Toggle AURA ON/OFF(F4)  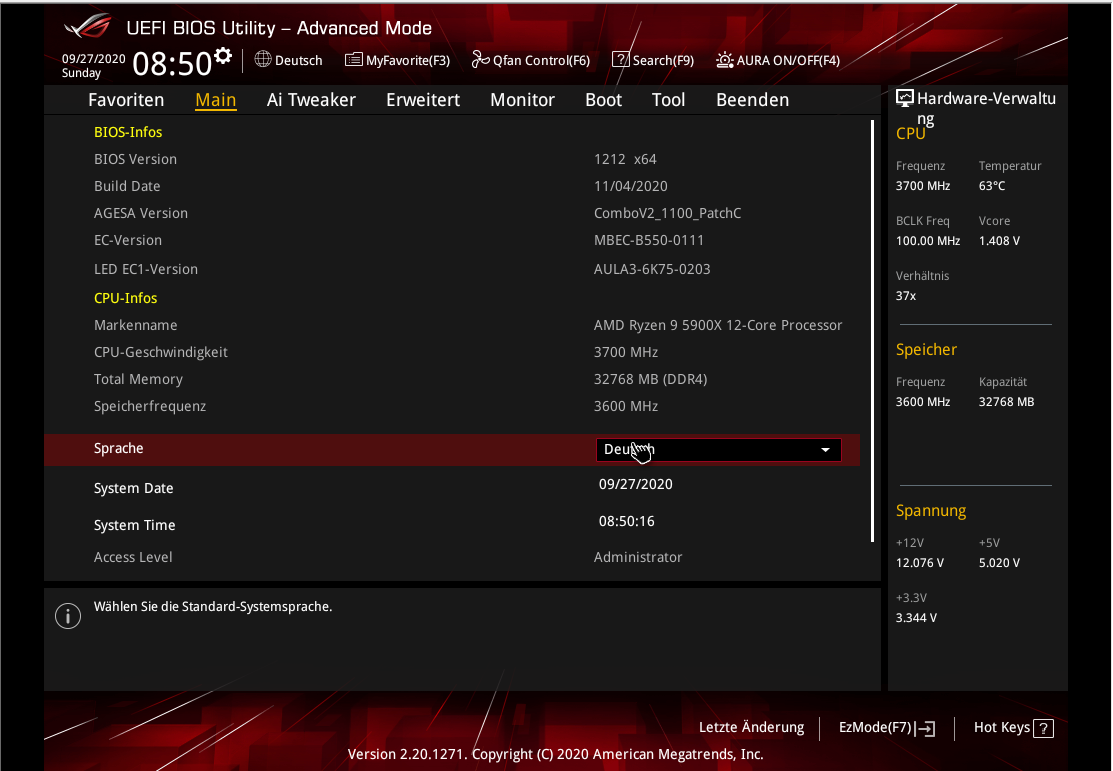tap(778, 60)
